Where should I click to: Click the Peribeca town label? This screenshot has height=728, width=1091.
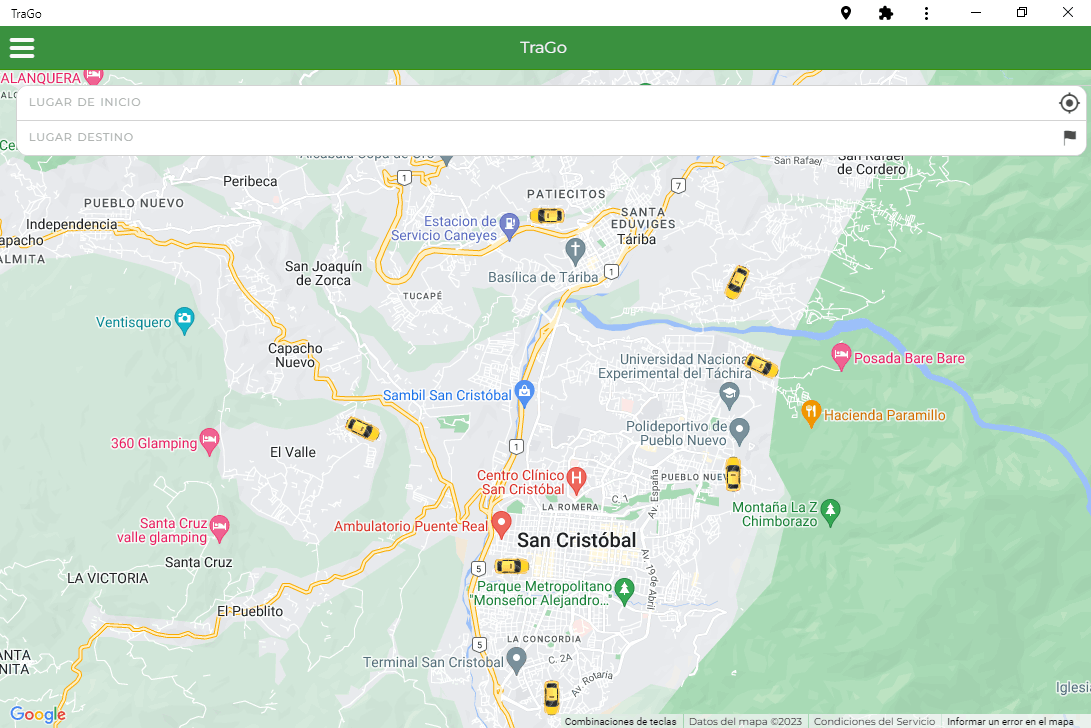[250, 181]
